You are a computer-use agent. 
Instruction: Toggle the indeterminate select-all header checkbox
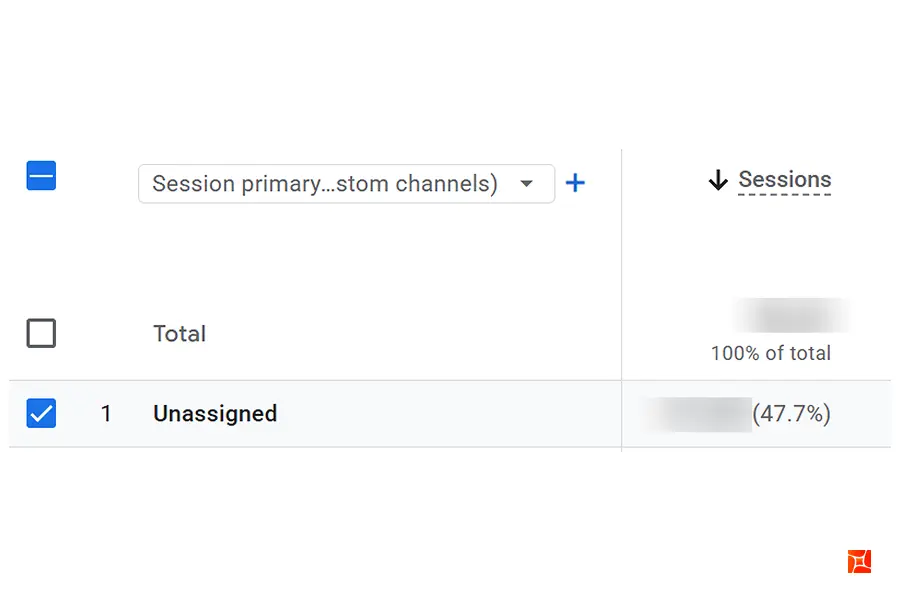tap(41, 176)
